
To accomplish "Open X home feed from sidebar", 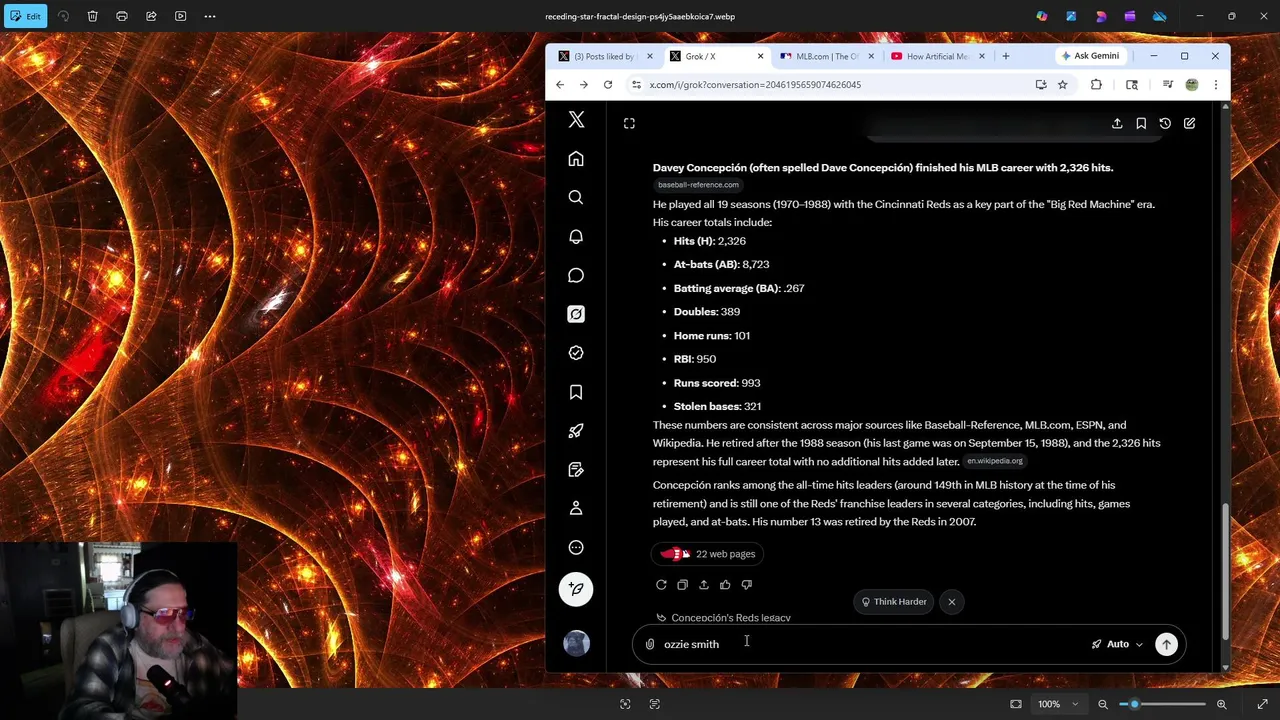I will pyautogui.click(x=576, y=159).
